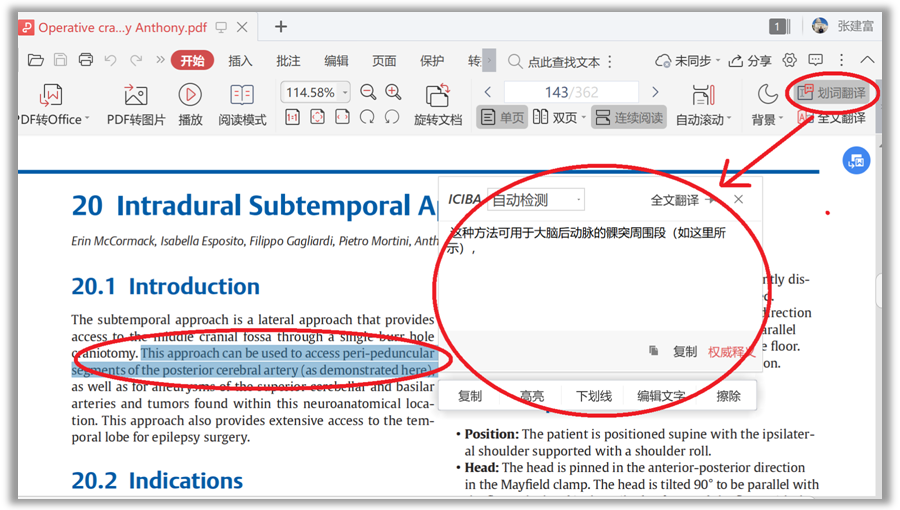
Task: Switch to the 插入 ribbon tab
Action: pyautogui.click(x=240, y=61)
